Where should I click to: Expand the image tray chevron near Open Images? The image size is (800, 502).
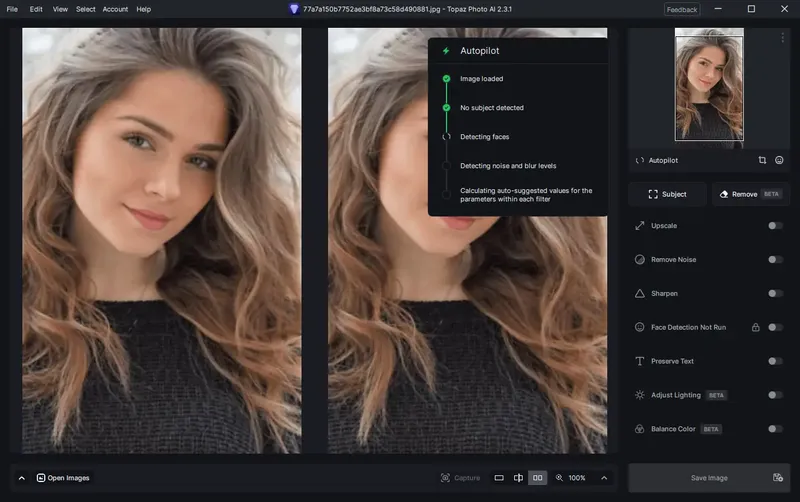(x=21, y=478)
